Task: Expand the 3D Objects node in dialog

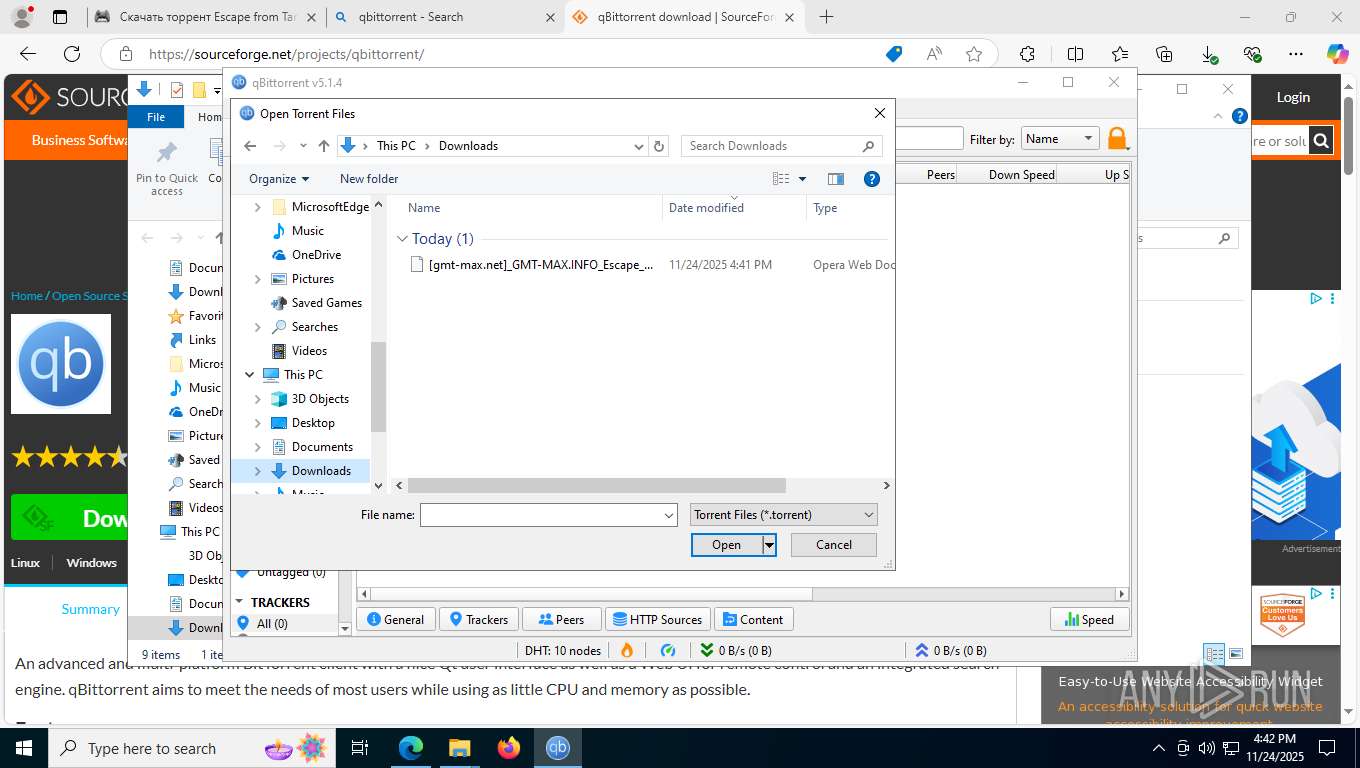Action: tap(257, 399)
